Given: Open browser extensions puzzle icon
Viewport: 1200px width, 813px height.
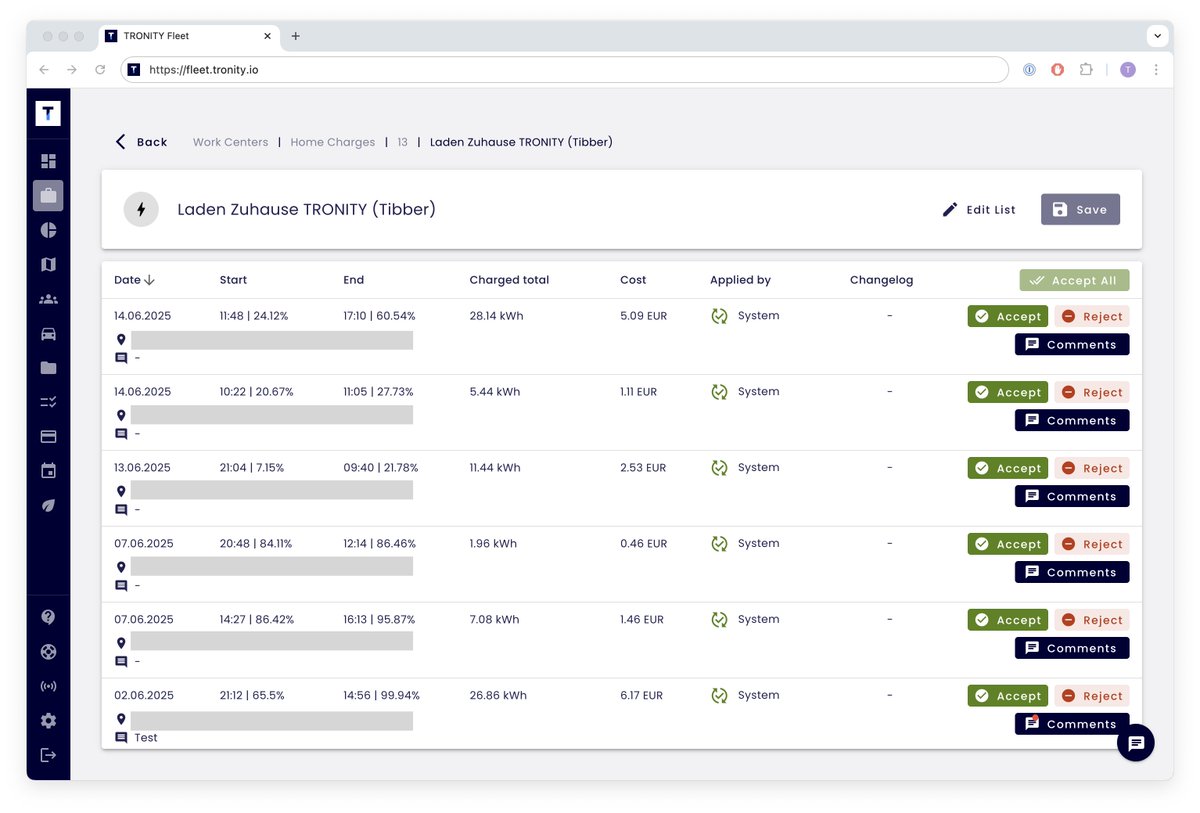Looking at the screenshot, I should [x=1086, y=70].
